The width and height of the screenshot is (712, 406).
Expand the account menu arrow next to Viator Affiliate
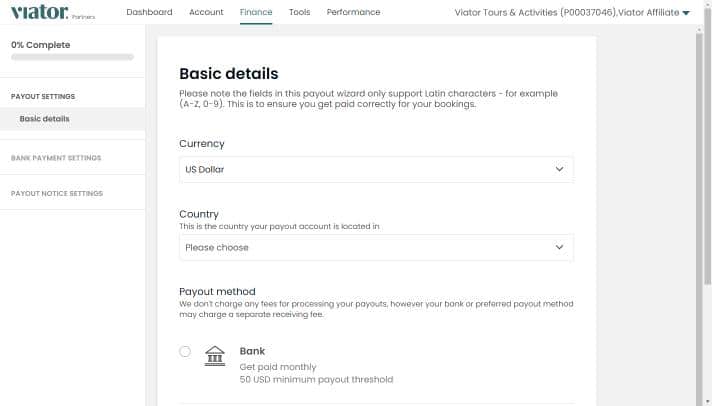(x=686, y=13)
